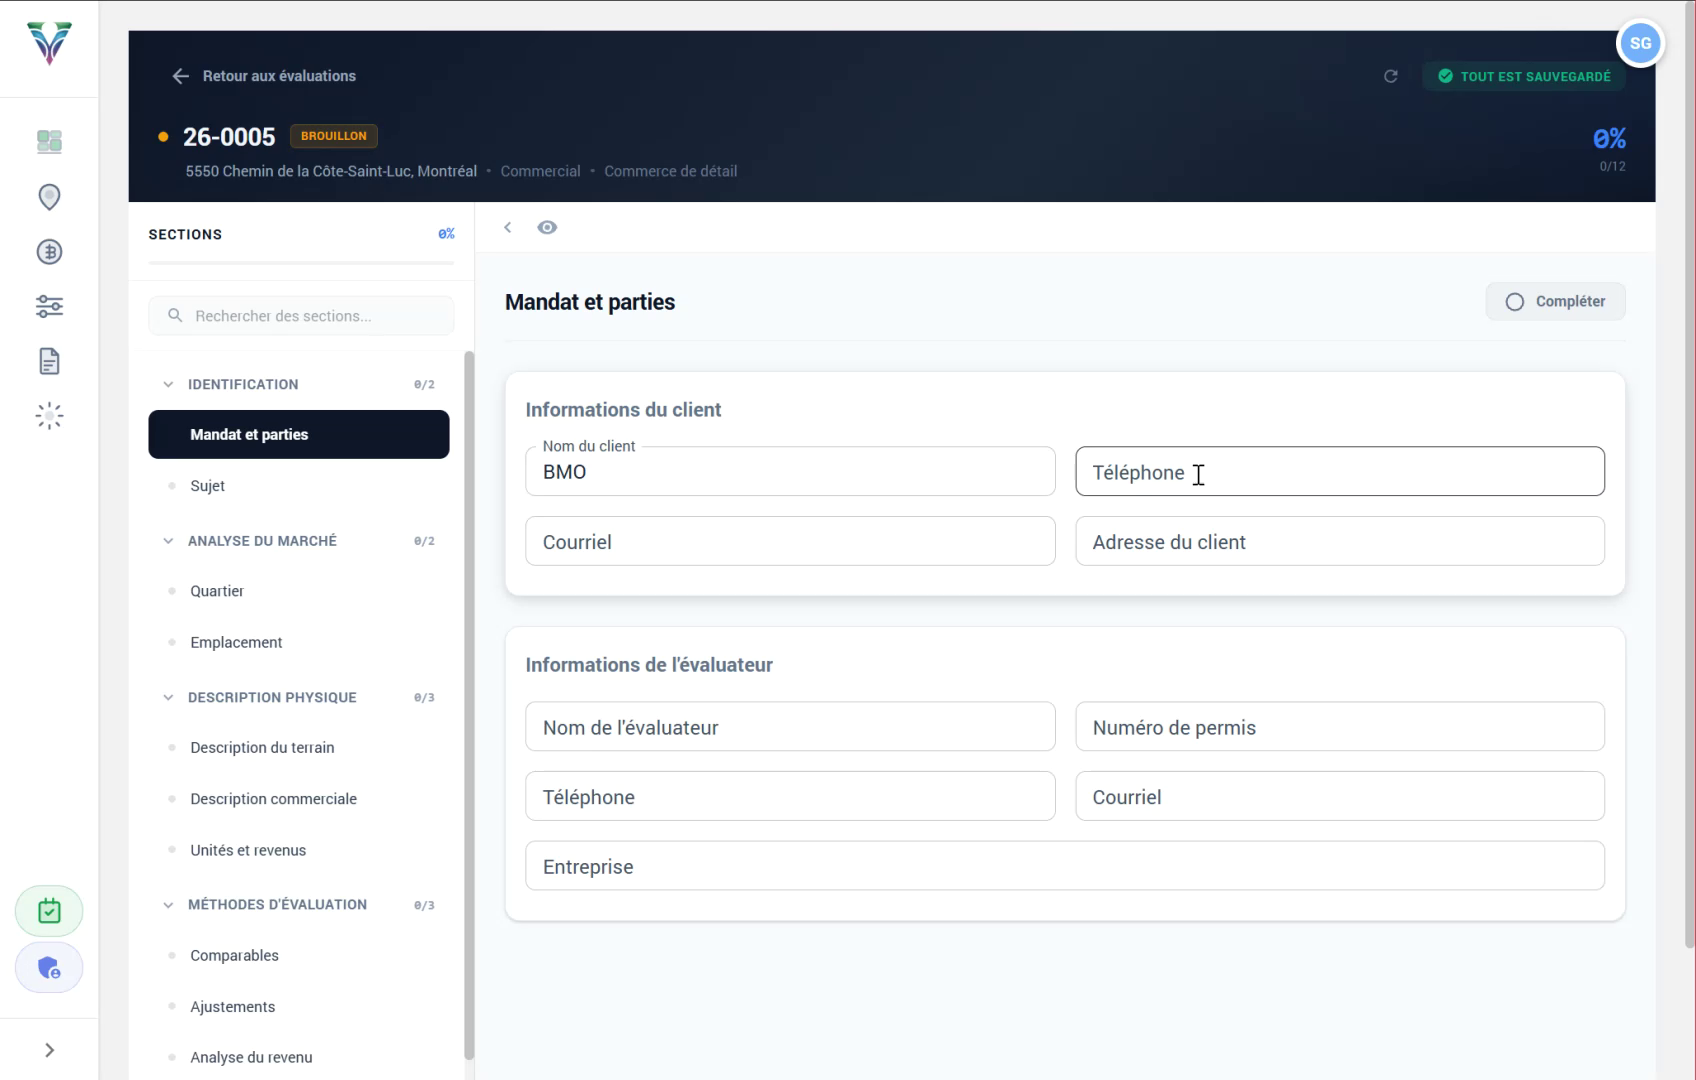The height and width of the screenshot is (1080, 1696).
Task: Expand the left navigation sidebar chevron
Action: coord(49,1050)
